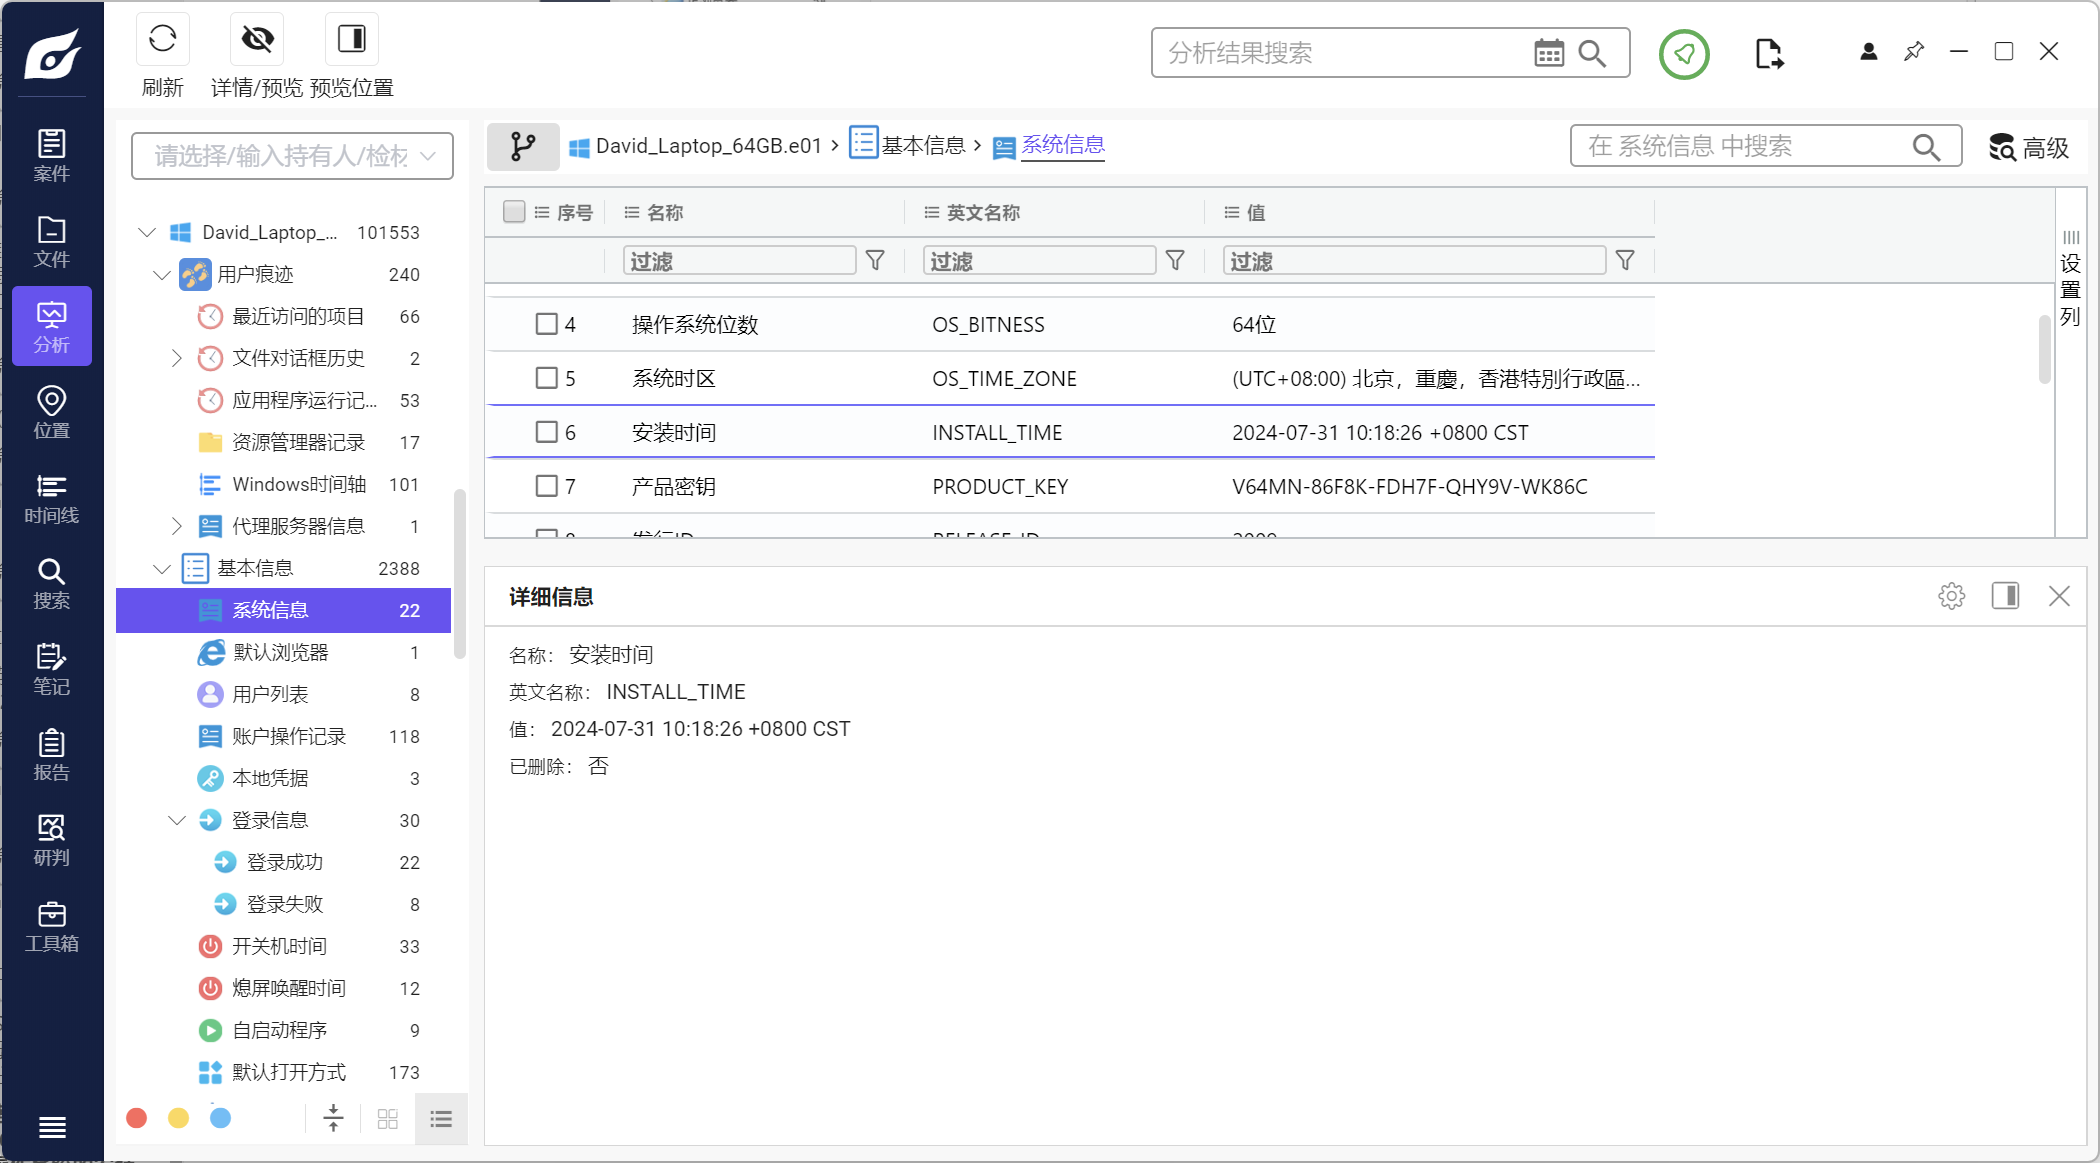Open the 笔记 sidebar section
Image resolution: width=2100 pixels, height=1163 pixels.
(52, 669)
